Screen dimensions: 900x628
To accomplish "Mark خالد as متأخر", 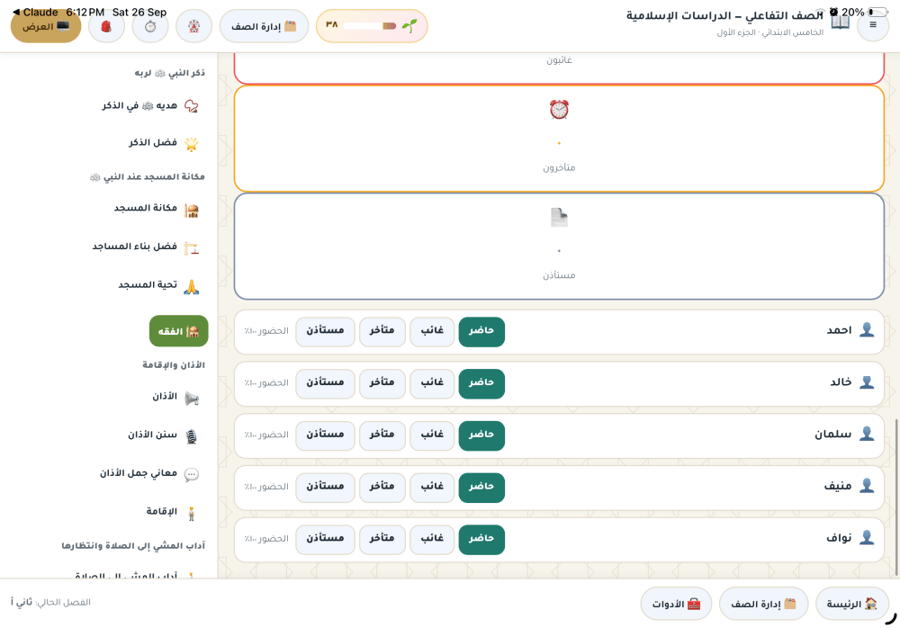I will pyautogui.click(x=382, y=383).
